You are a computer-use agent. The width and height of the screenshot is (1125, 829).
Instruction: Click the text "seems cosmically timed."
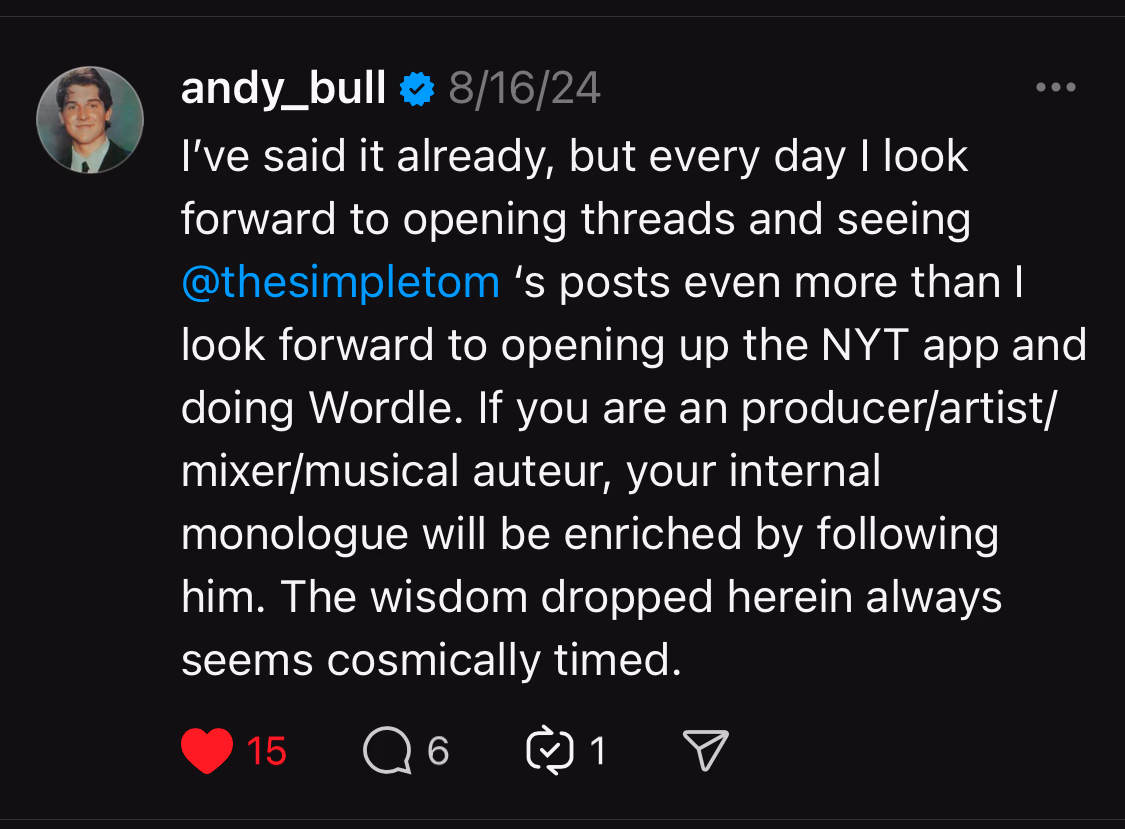430,661
